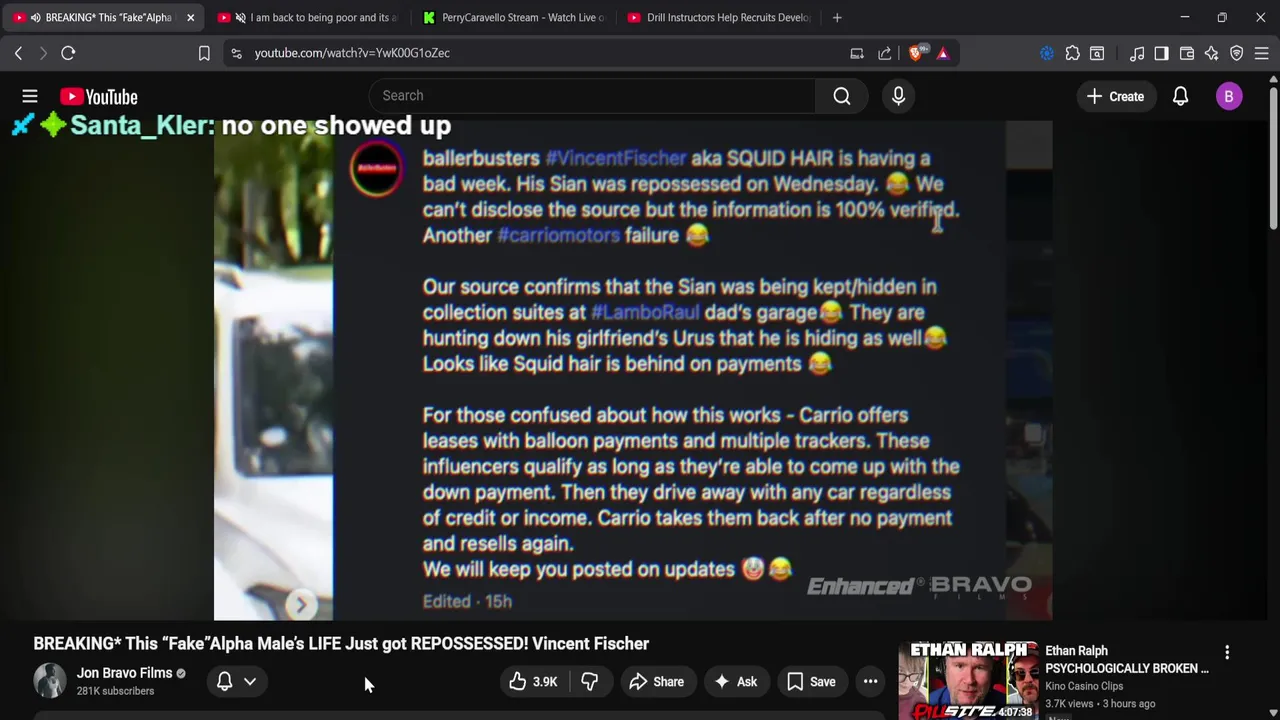Click the Ask button
This screenshot has height=720, width=1280.
coord(735,682)
